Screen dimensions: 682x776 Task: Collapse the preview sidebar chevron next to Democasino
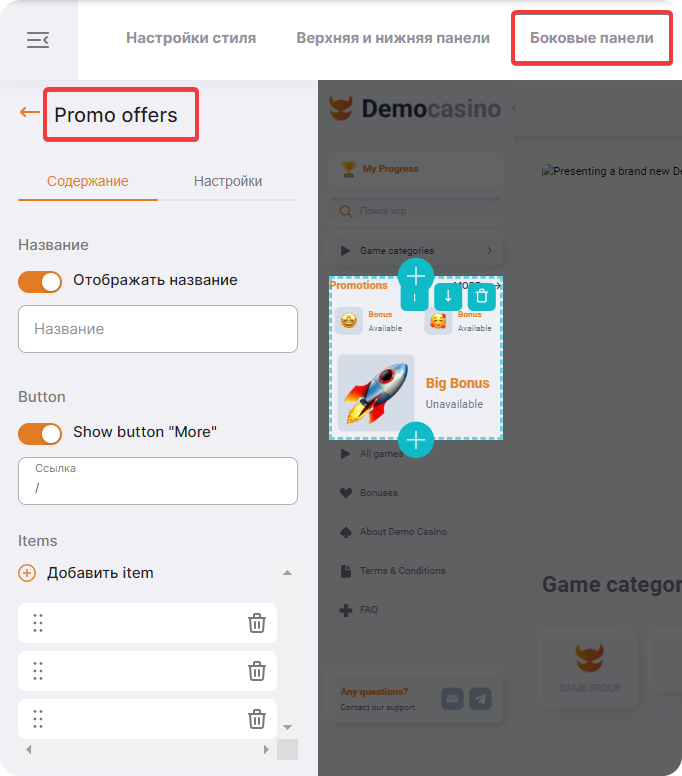(x=514, y=108)
